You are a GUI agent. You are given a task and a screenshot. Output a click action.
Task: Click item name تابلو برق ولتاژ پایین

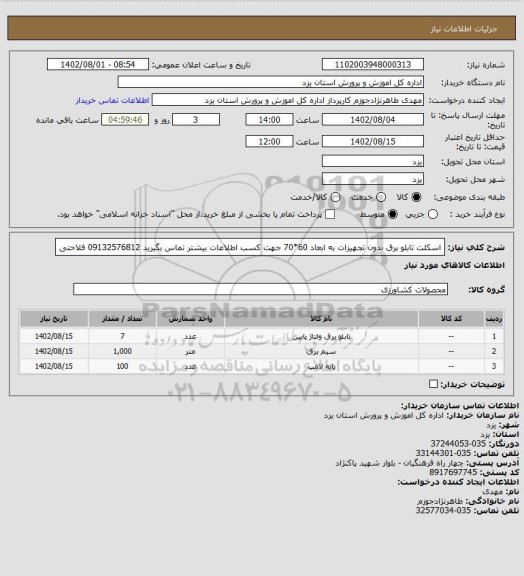point(321,336)
